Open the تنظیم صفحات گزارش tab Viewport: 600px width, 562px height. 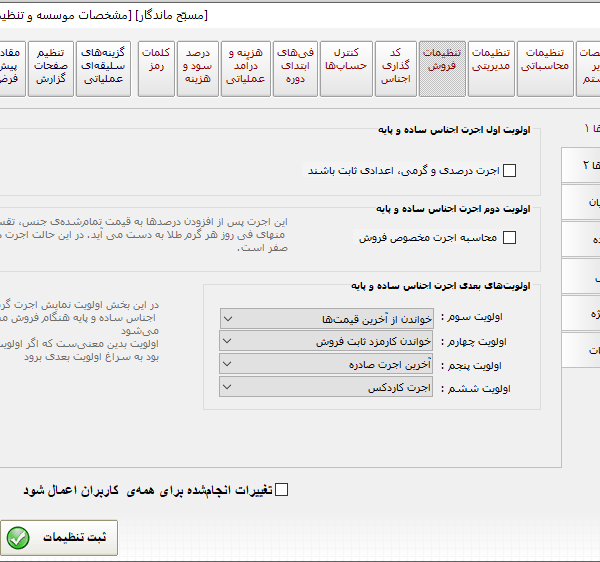(x=52, y=68)
